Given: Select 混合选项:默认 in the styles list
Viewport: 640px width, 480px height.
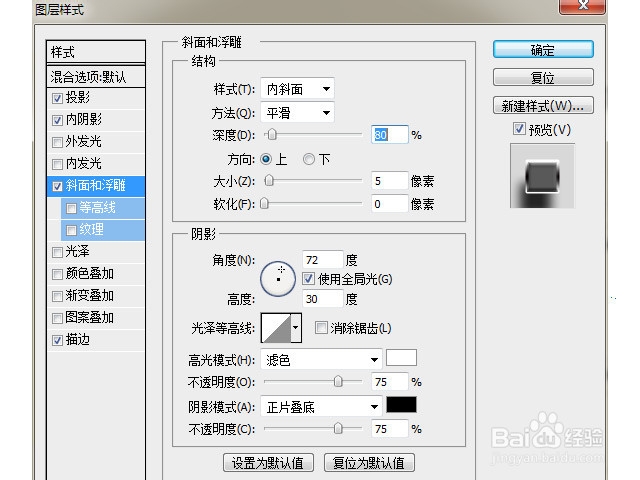Looking at the screenshot, I should (96, 76).
